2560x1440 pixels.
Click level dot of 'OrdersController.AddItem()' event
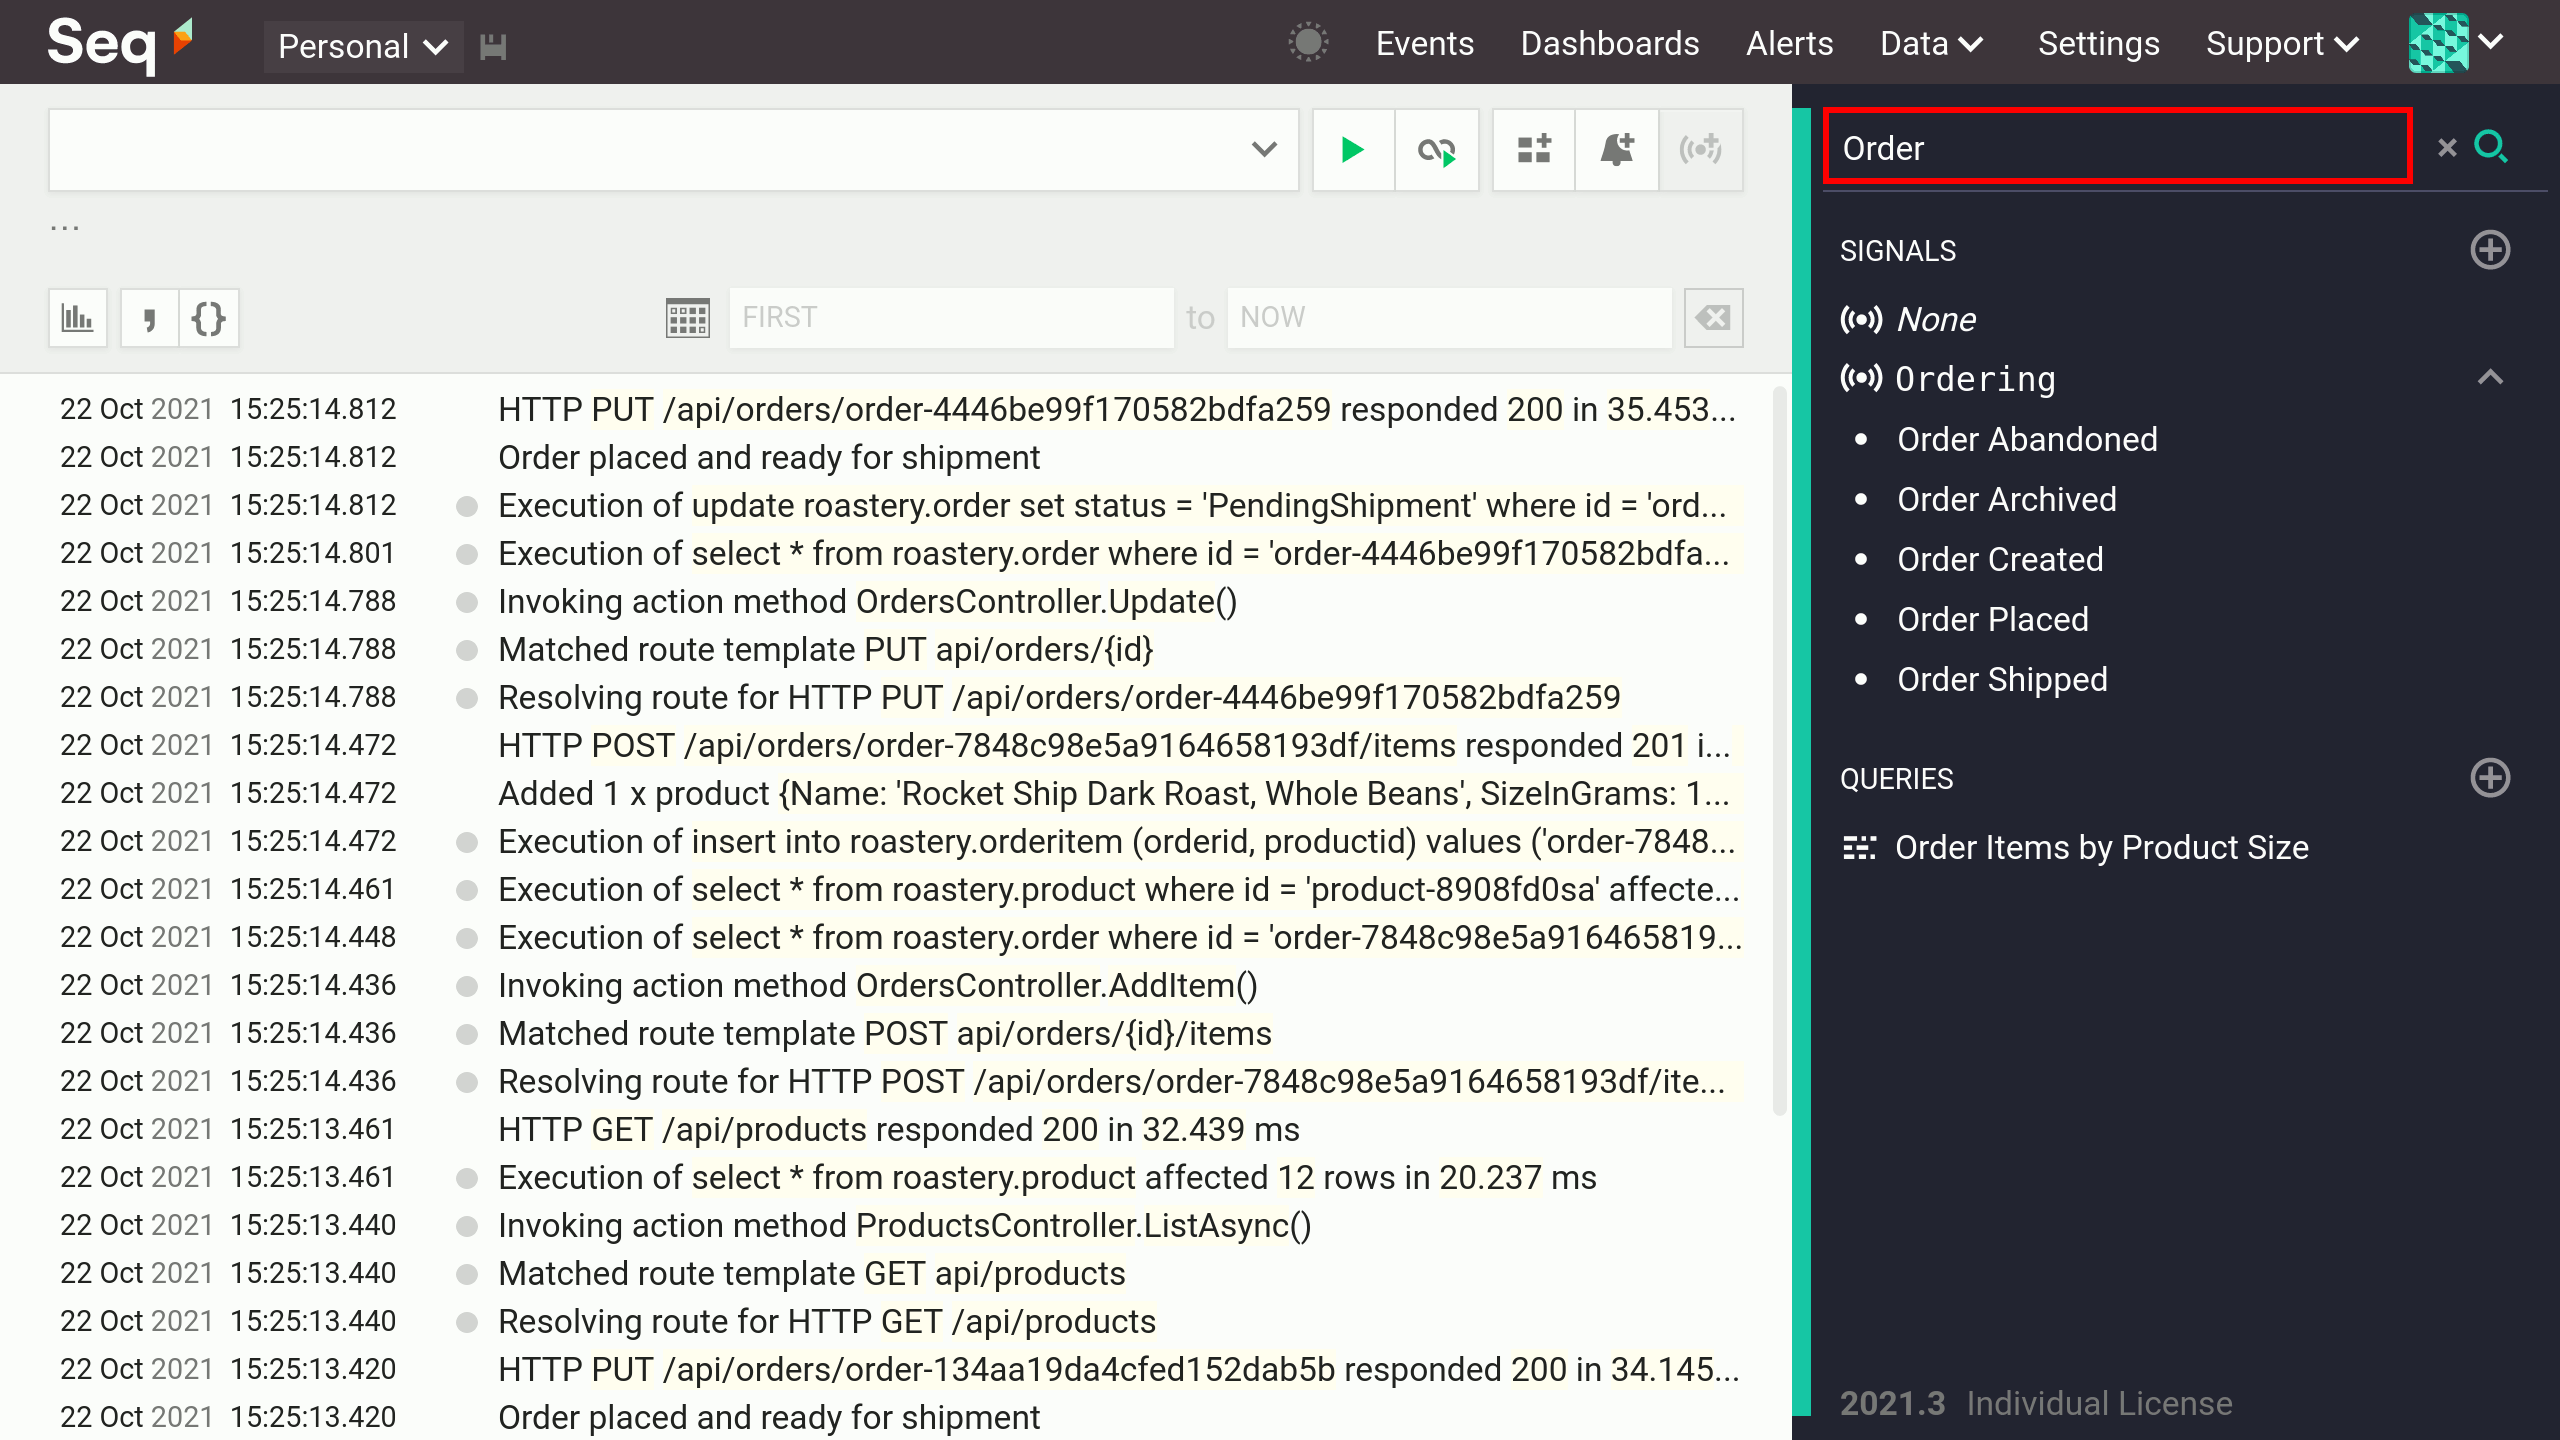coord(467,986)
